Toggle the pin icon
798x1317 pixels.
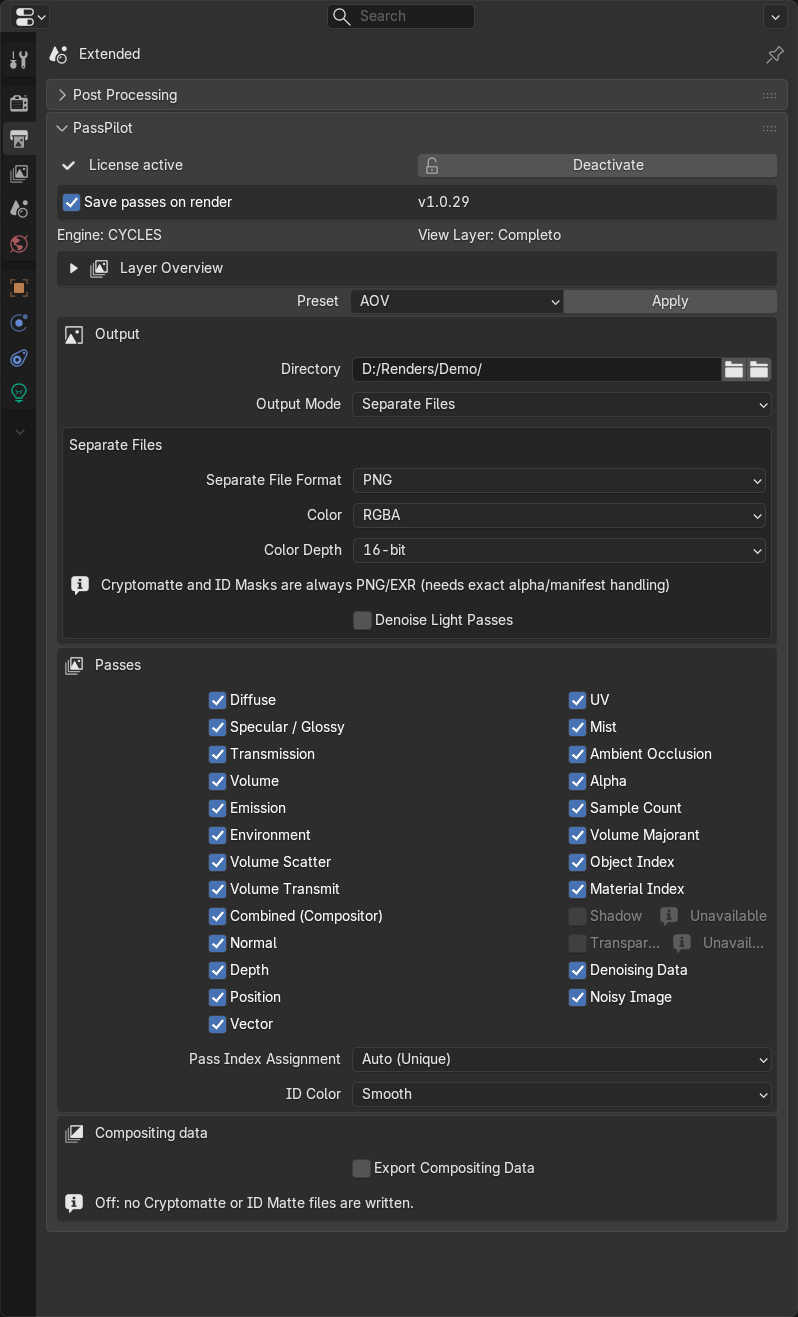pos(775,54)
